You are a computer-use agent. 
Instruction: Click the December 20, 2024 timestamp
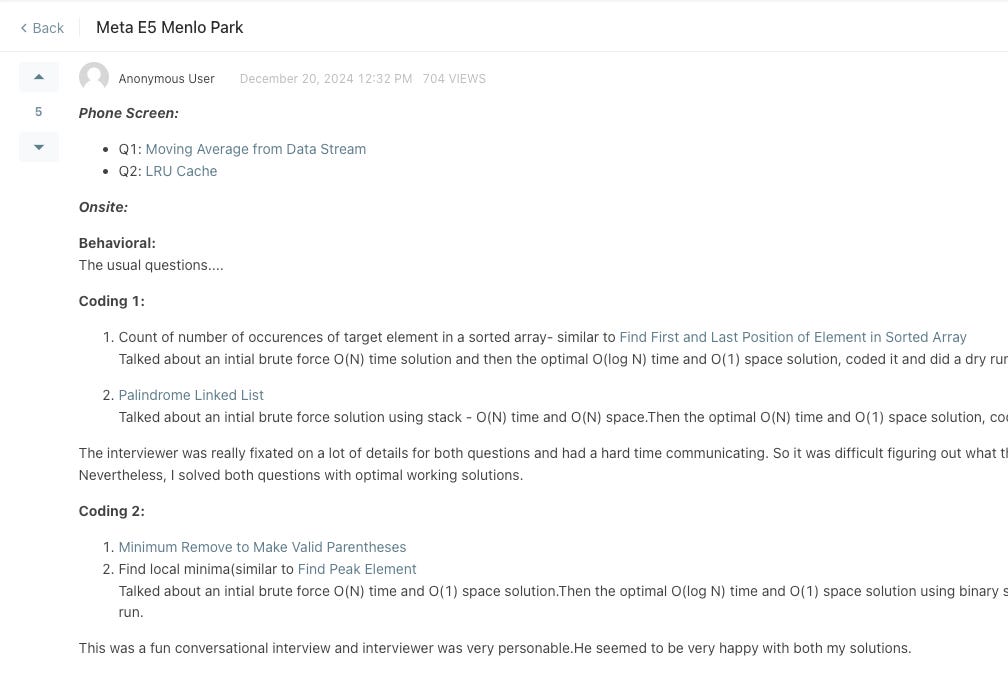(x=325, y=78)
